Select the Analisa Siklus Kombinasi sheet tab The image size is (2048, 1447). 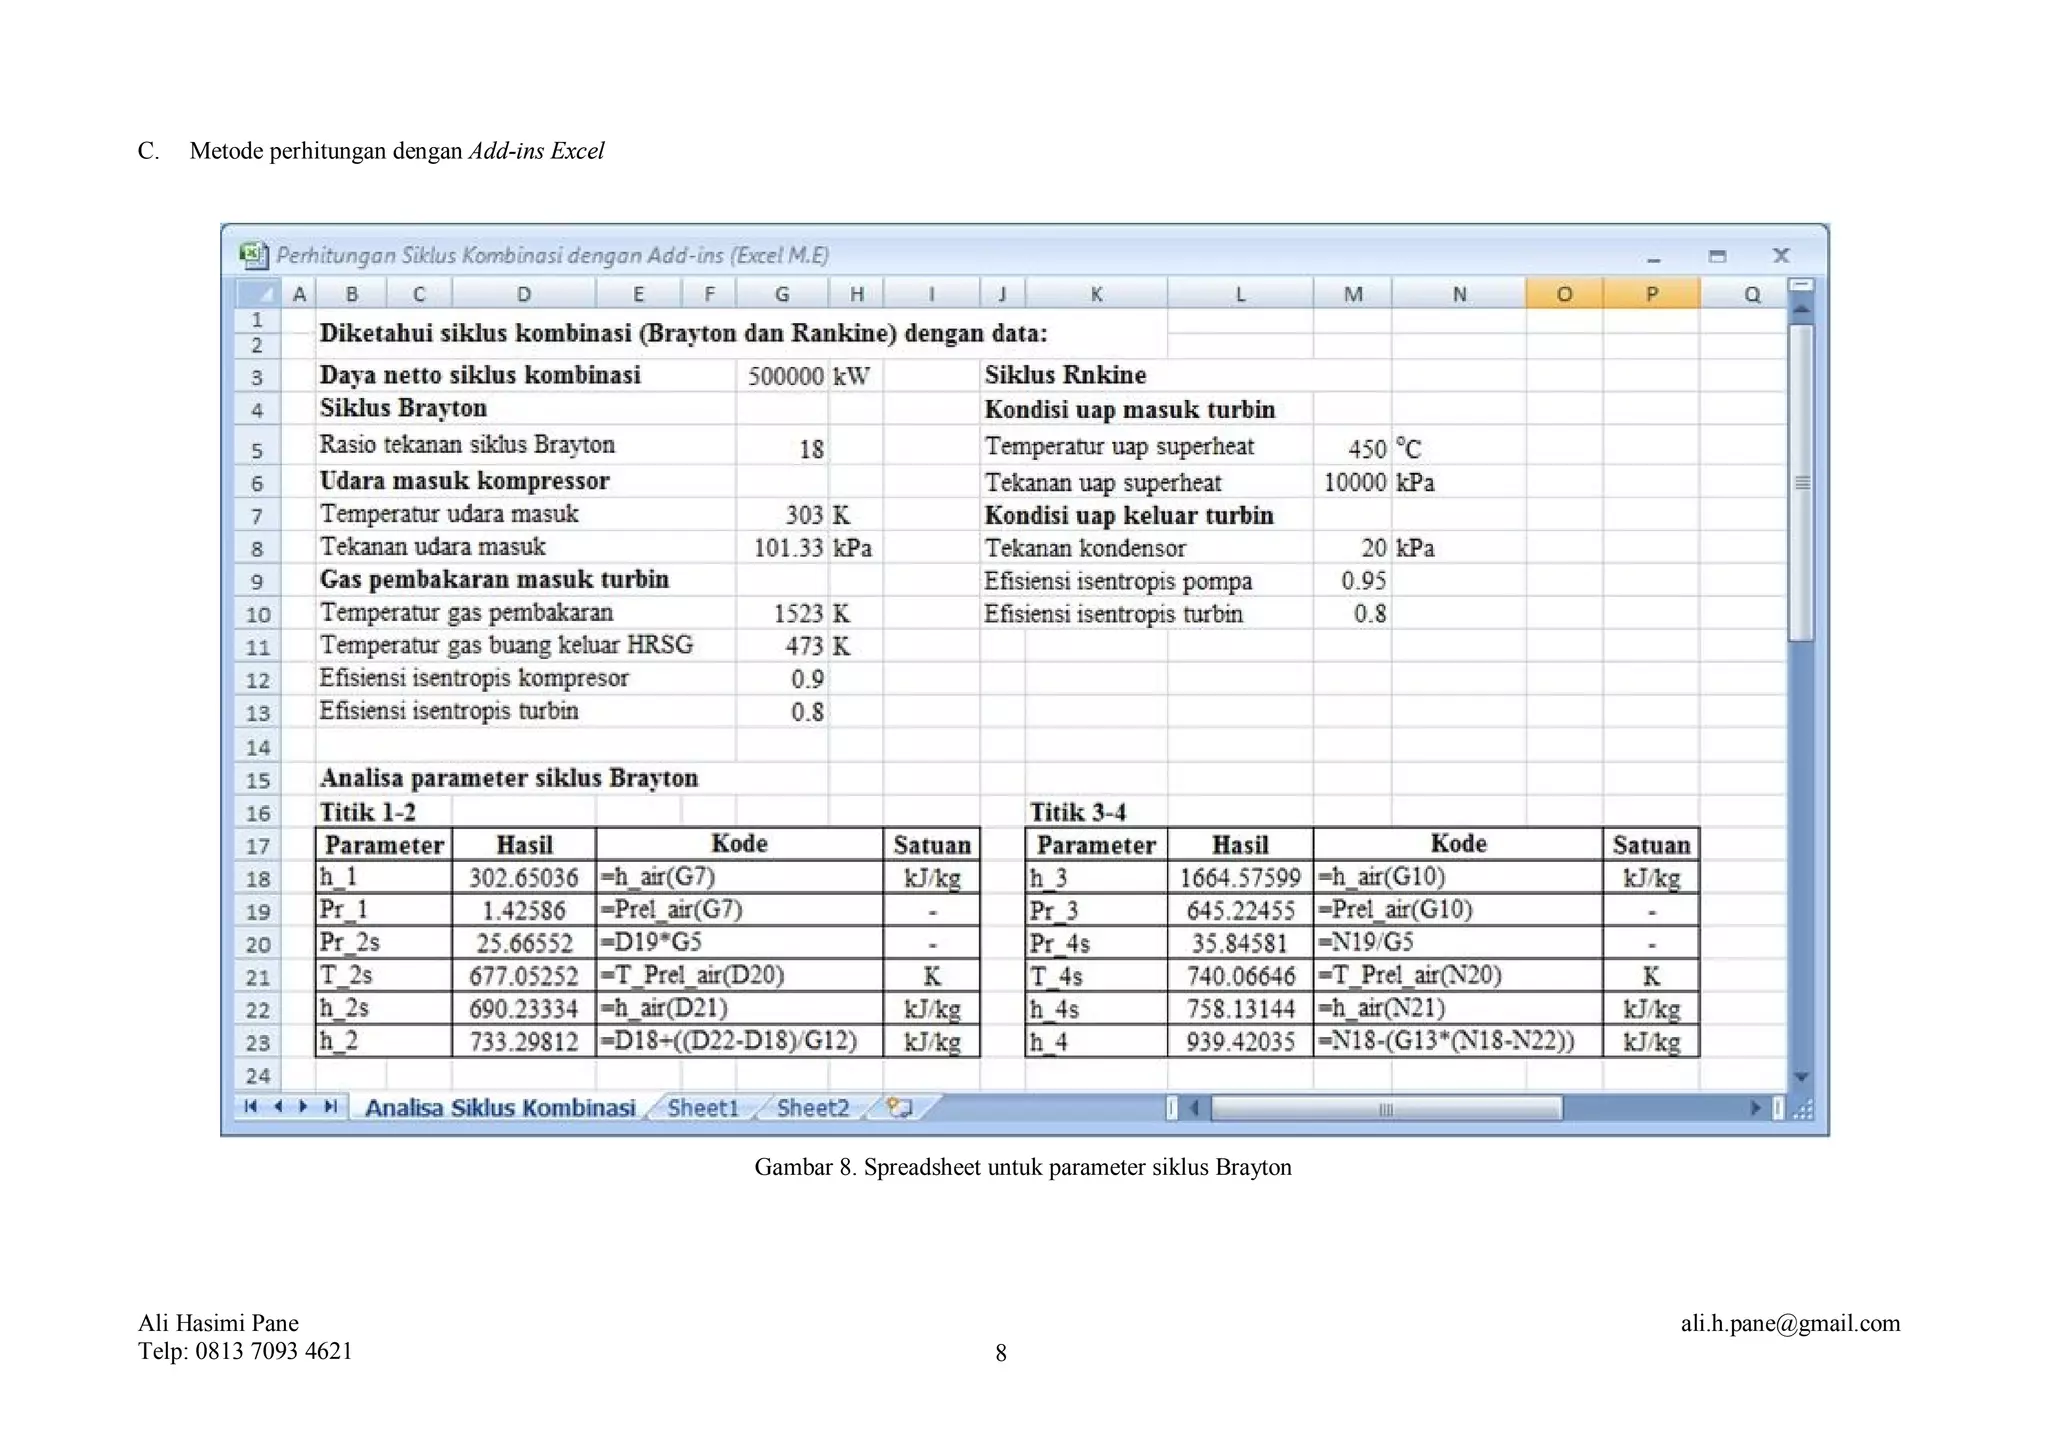[499, 1108]
